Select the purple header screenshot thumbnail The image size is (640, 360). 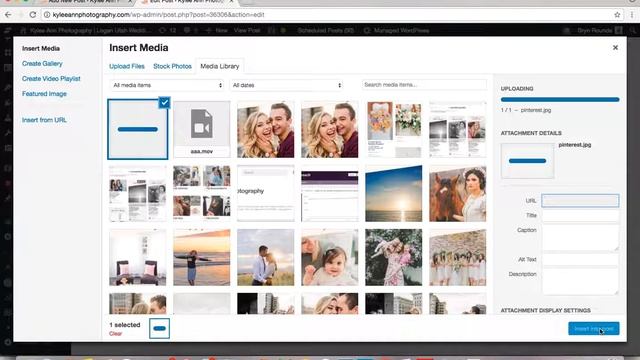click(330, 193)
